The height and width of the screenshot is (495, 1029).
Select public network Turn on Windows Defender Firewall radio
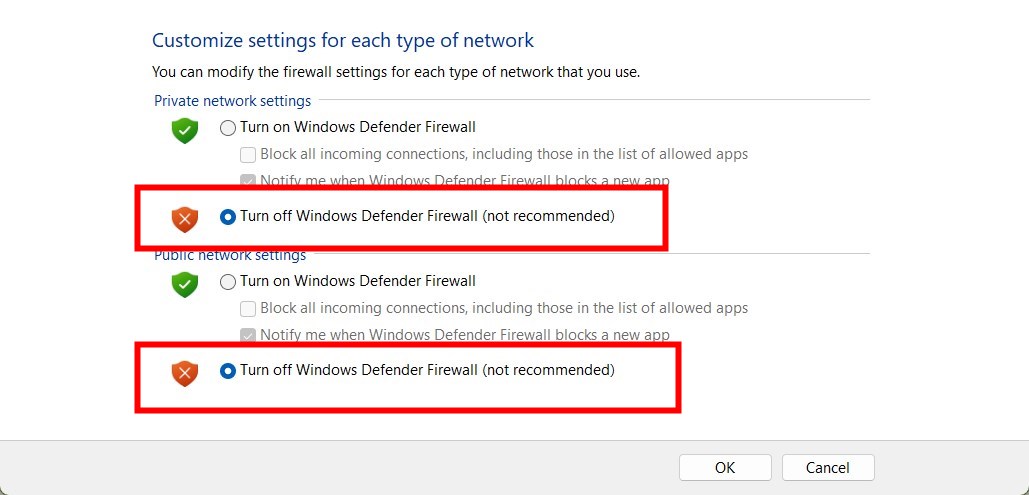pos(228,282)
